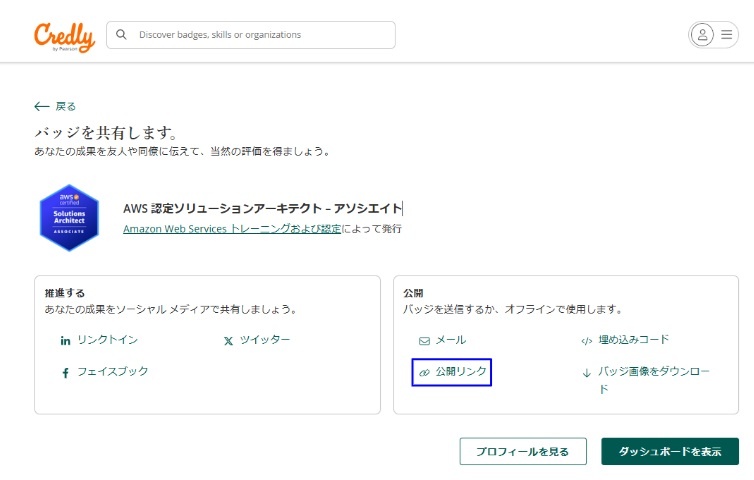Image resolution: width=754 pixels, height=480 pixels.
Task: Choose 埋め込みコード option
Action: 634,340
